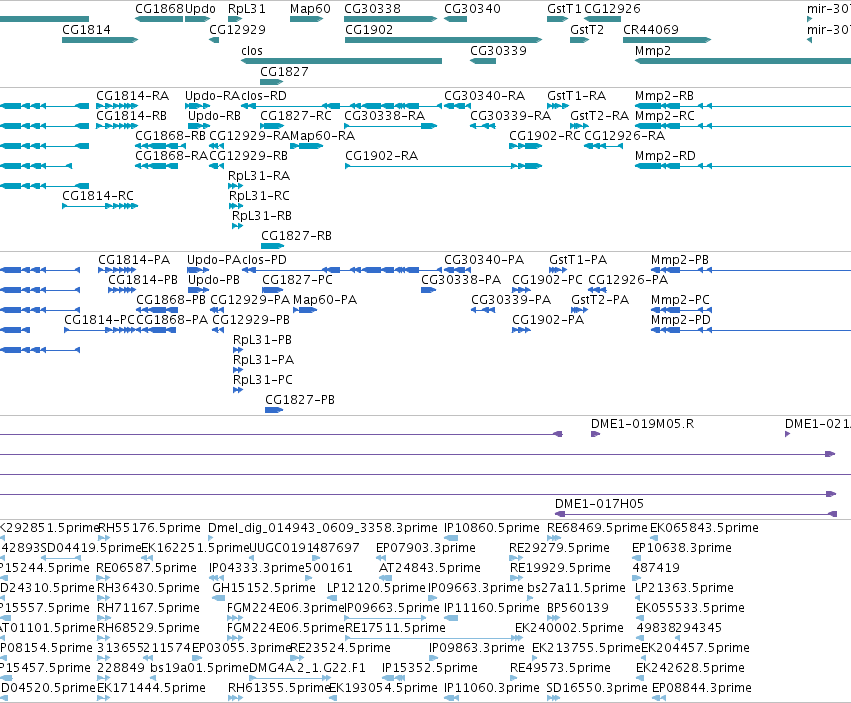The image size is (851, 703).
Task: Click the RE68469.5prime EST label
Action: (598, 528)
